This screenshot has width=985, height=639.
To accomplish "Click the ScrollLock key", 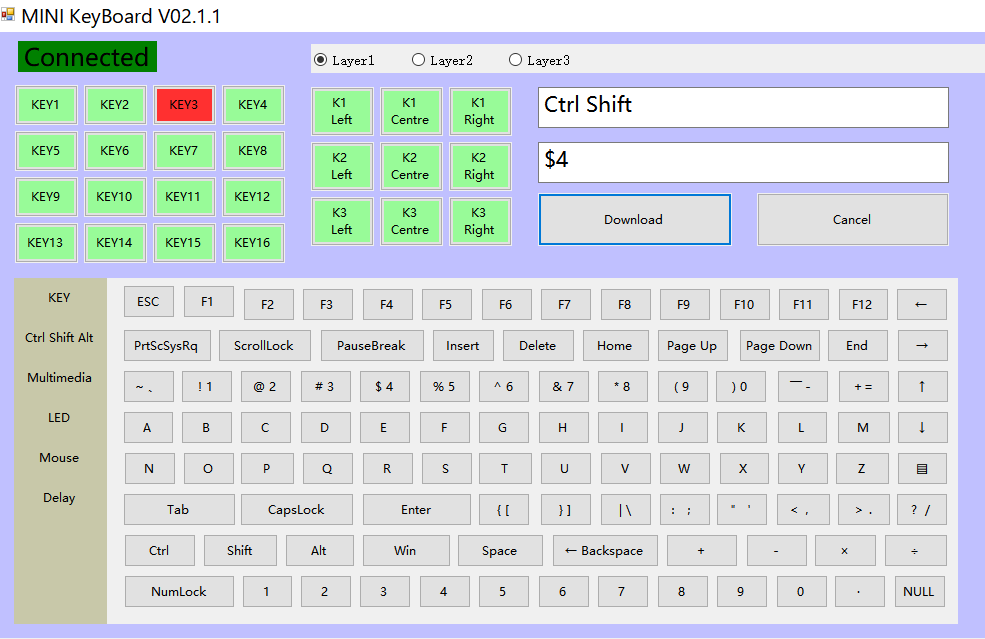I will click(x=264, y=346).
